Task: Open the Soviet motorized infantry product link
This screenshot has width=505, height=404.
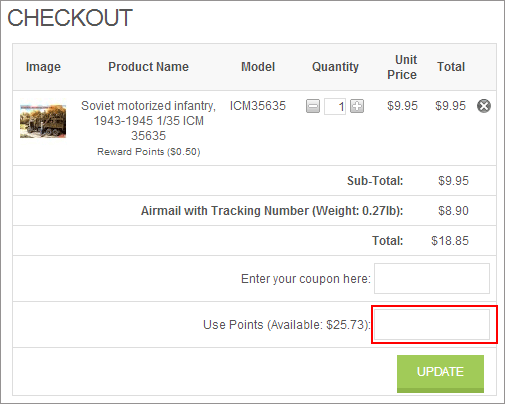Action: (148, 121)
